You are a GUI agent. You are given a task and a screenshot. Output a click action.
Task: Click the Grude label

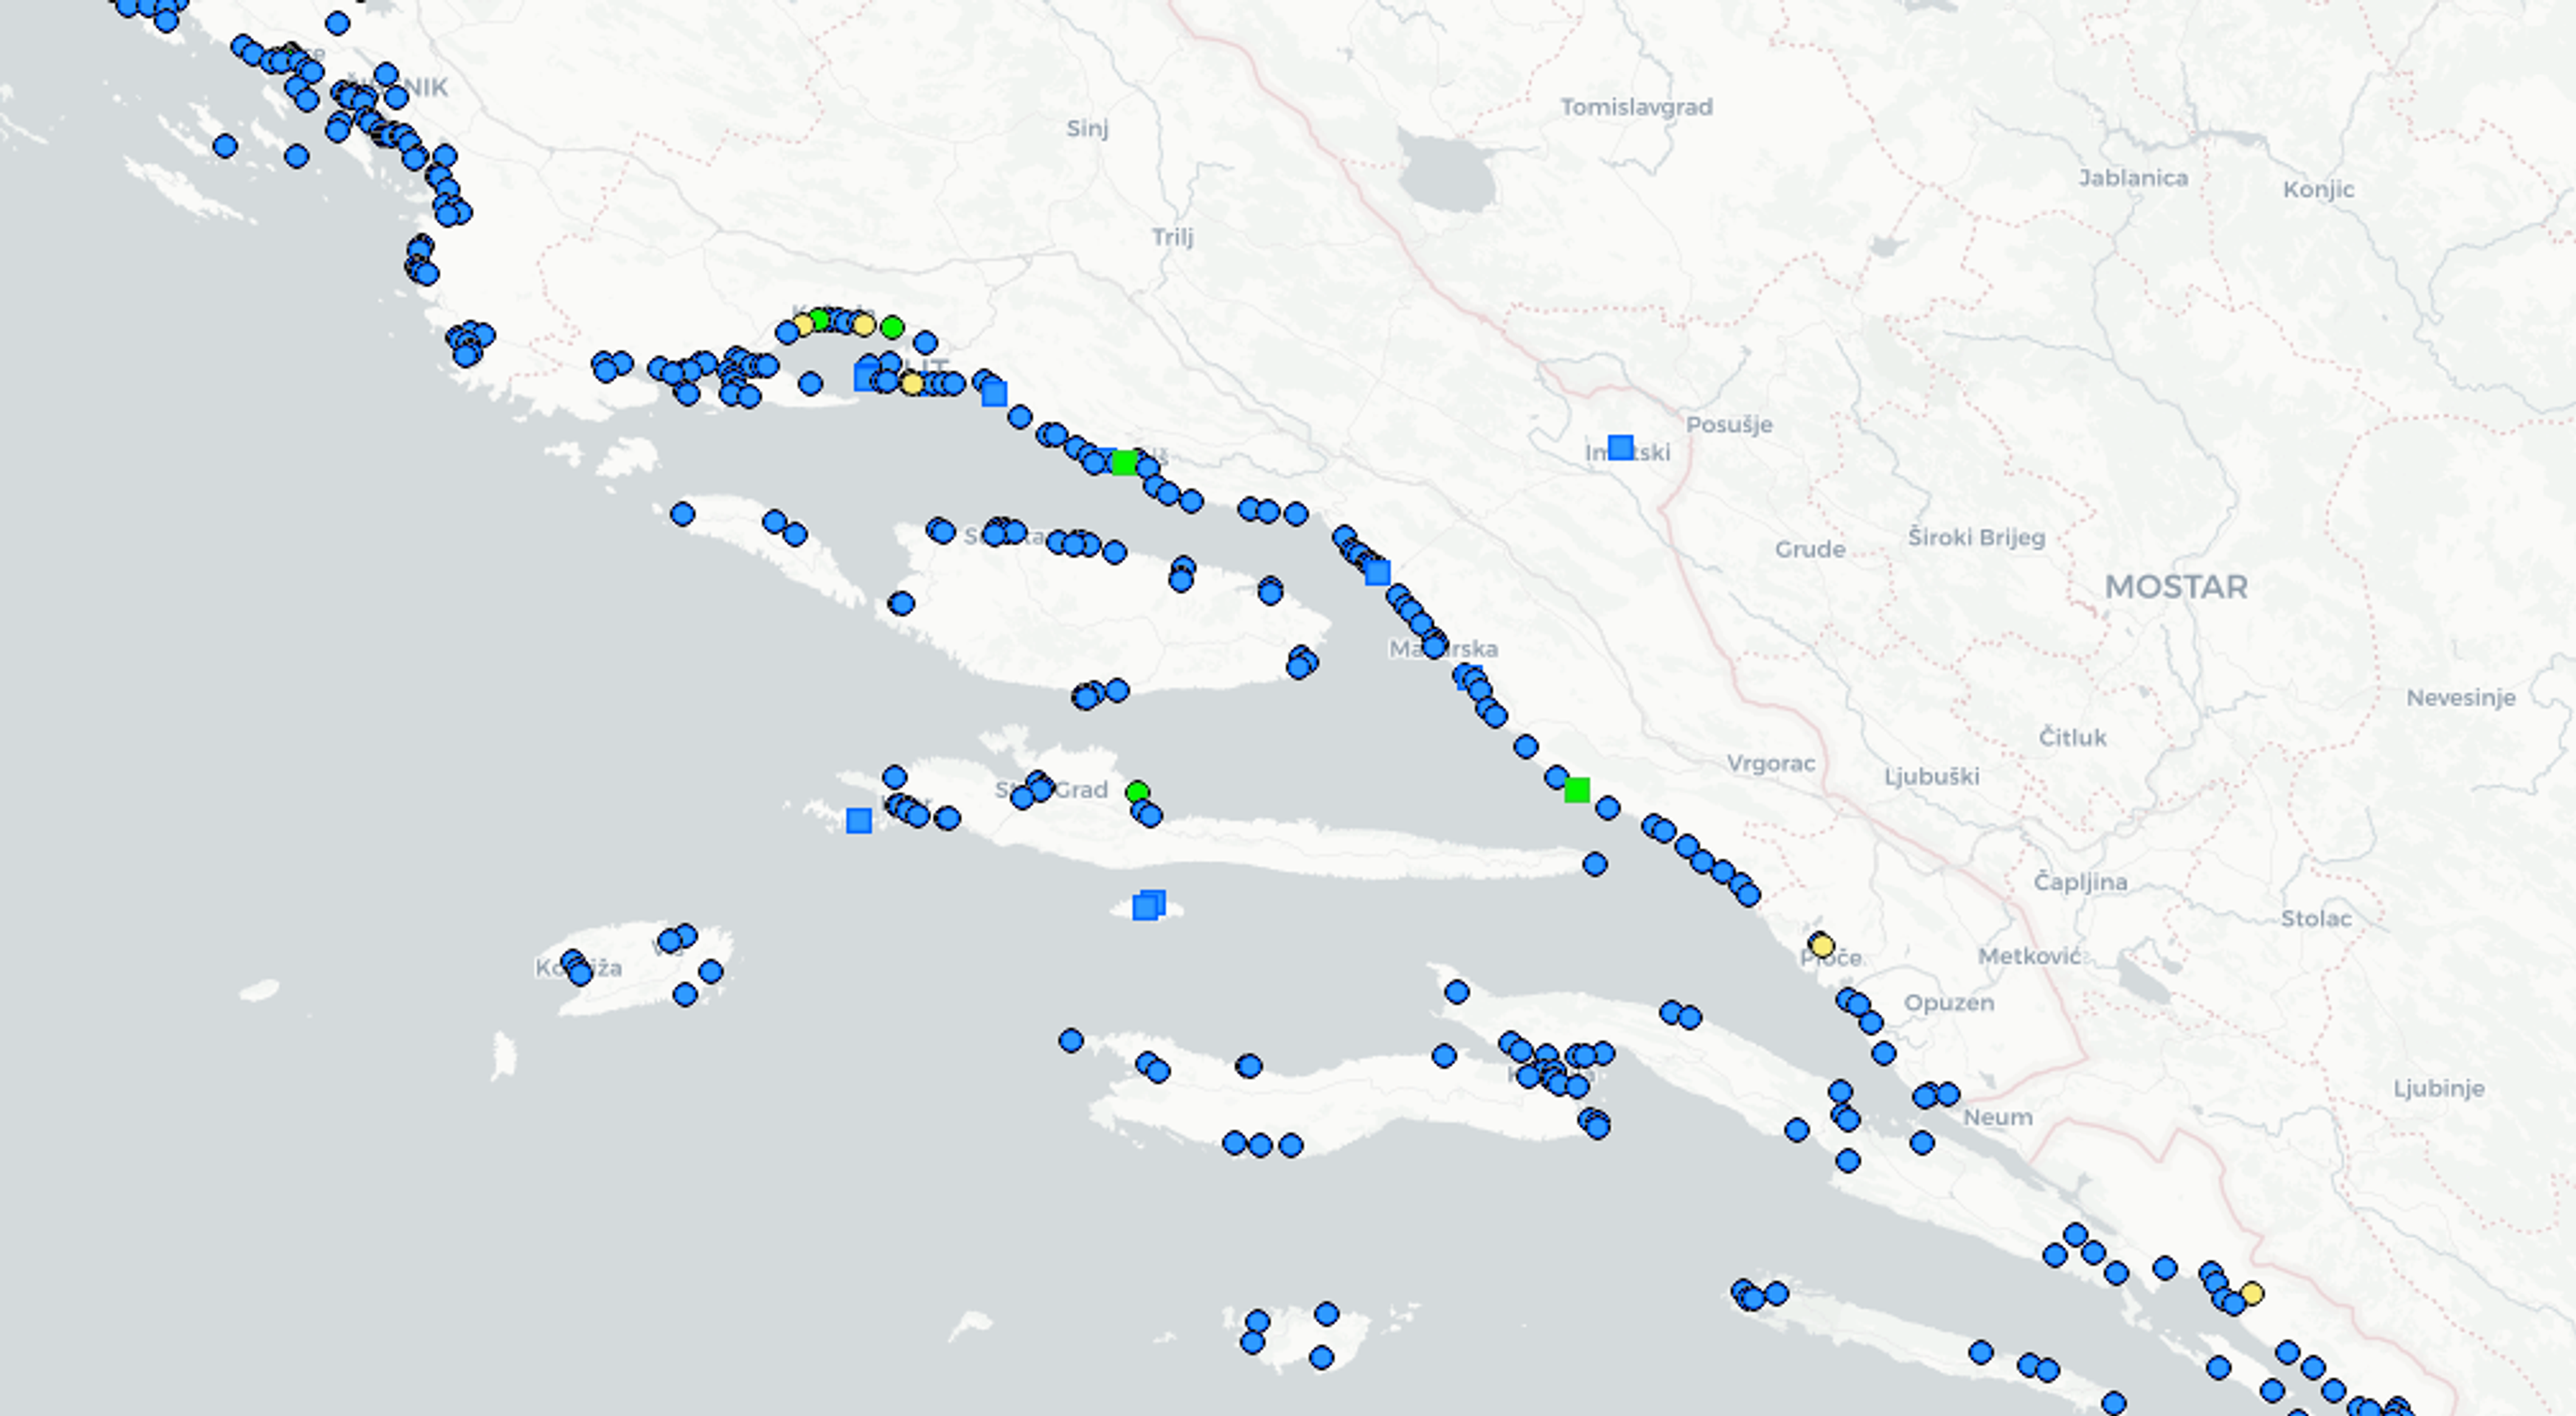pyautogui.click(x=1810, y=549)
